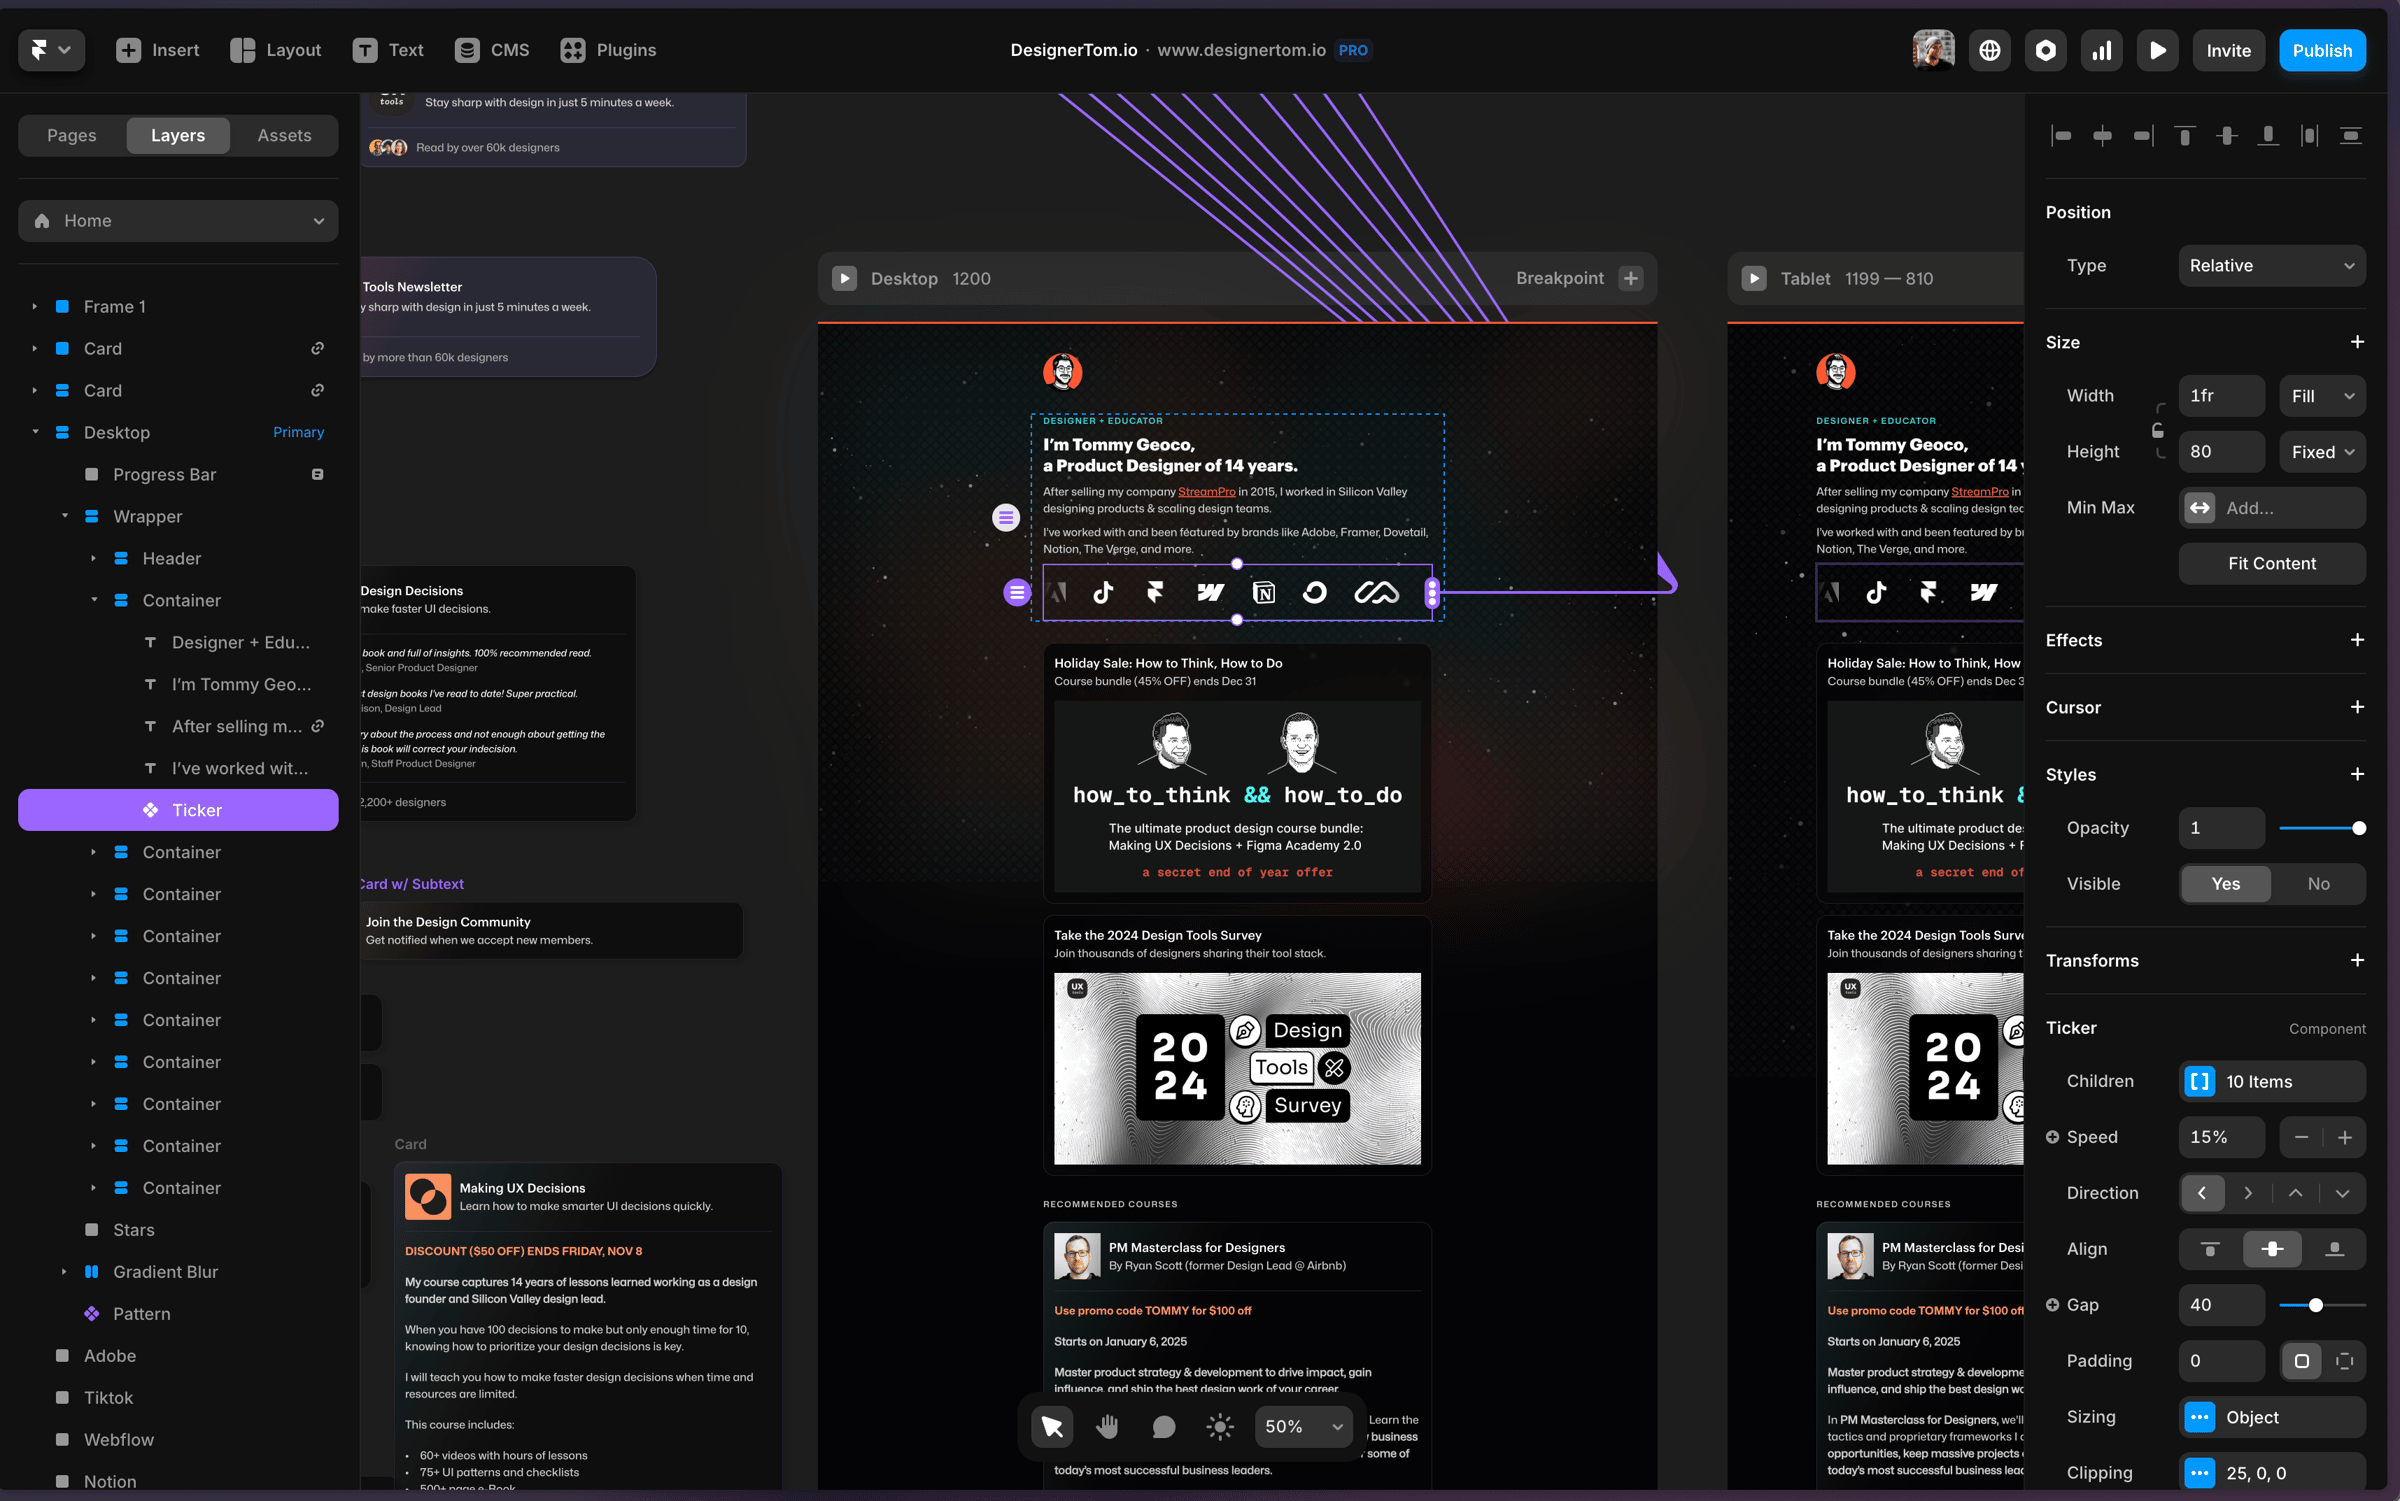2400x1501 pixels.
Task: Add a Cursor with plus icon
Action: click(x=2357, y=707)
